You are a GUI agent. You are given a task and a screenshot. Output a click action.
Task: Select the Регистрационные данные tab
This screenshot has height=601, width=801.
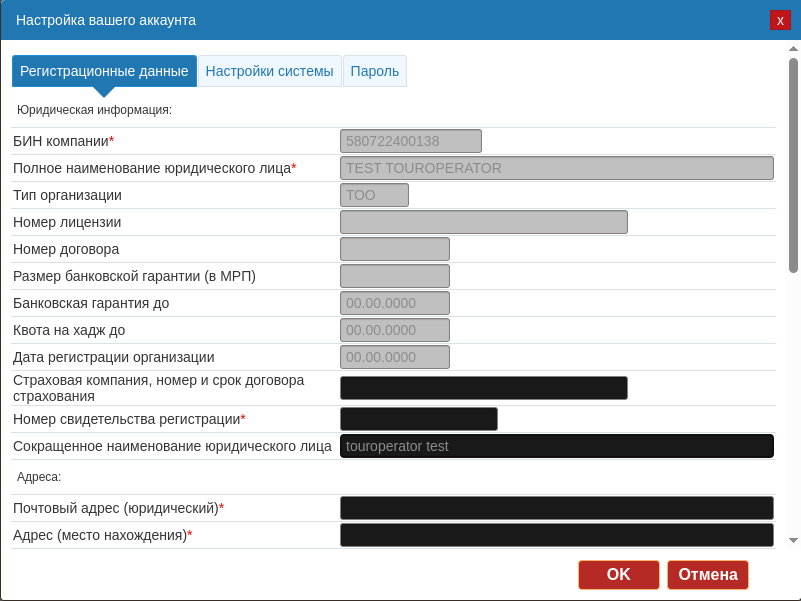[104, 71]
